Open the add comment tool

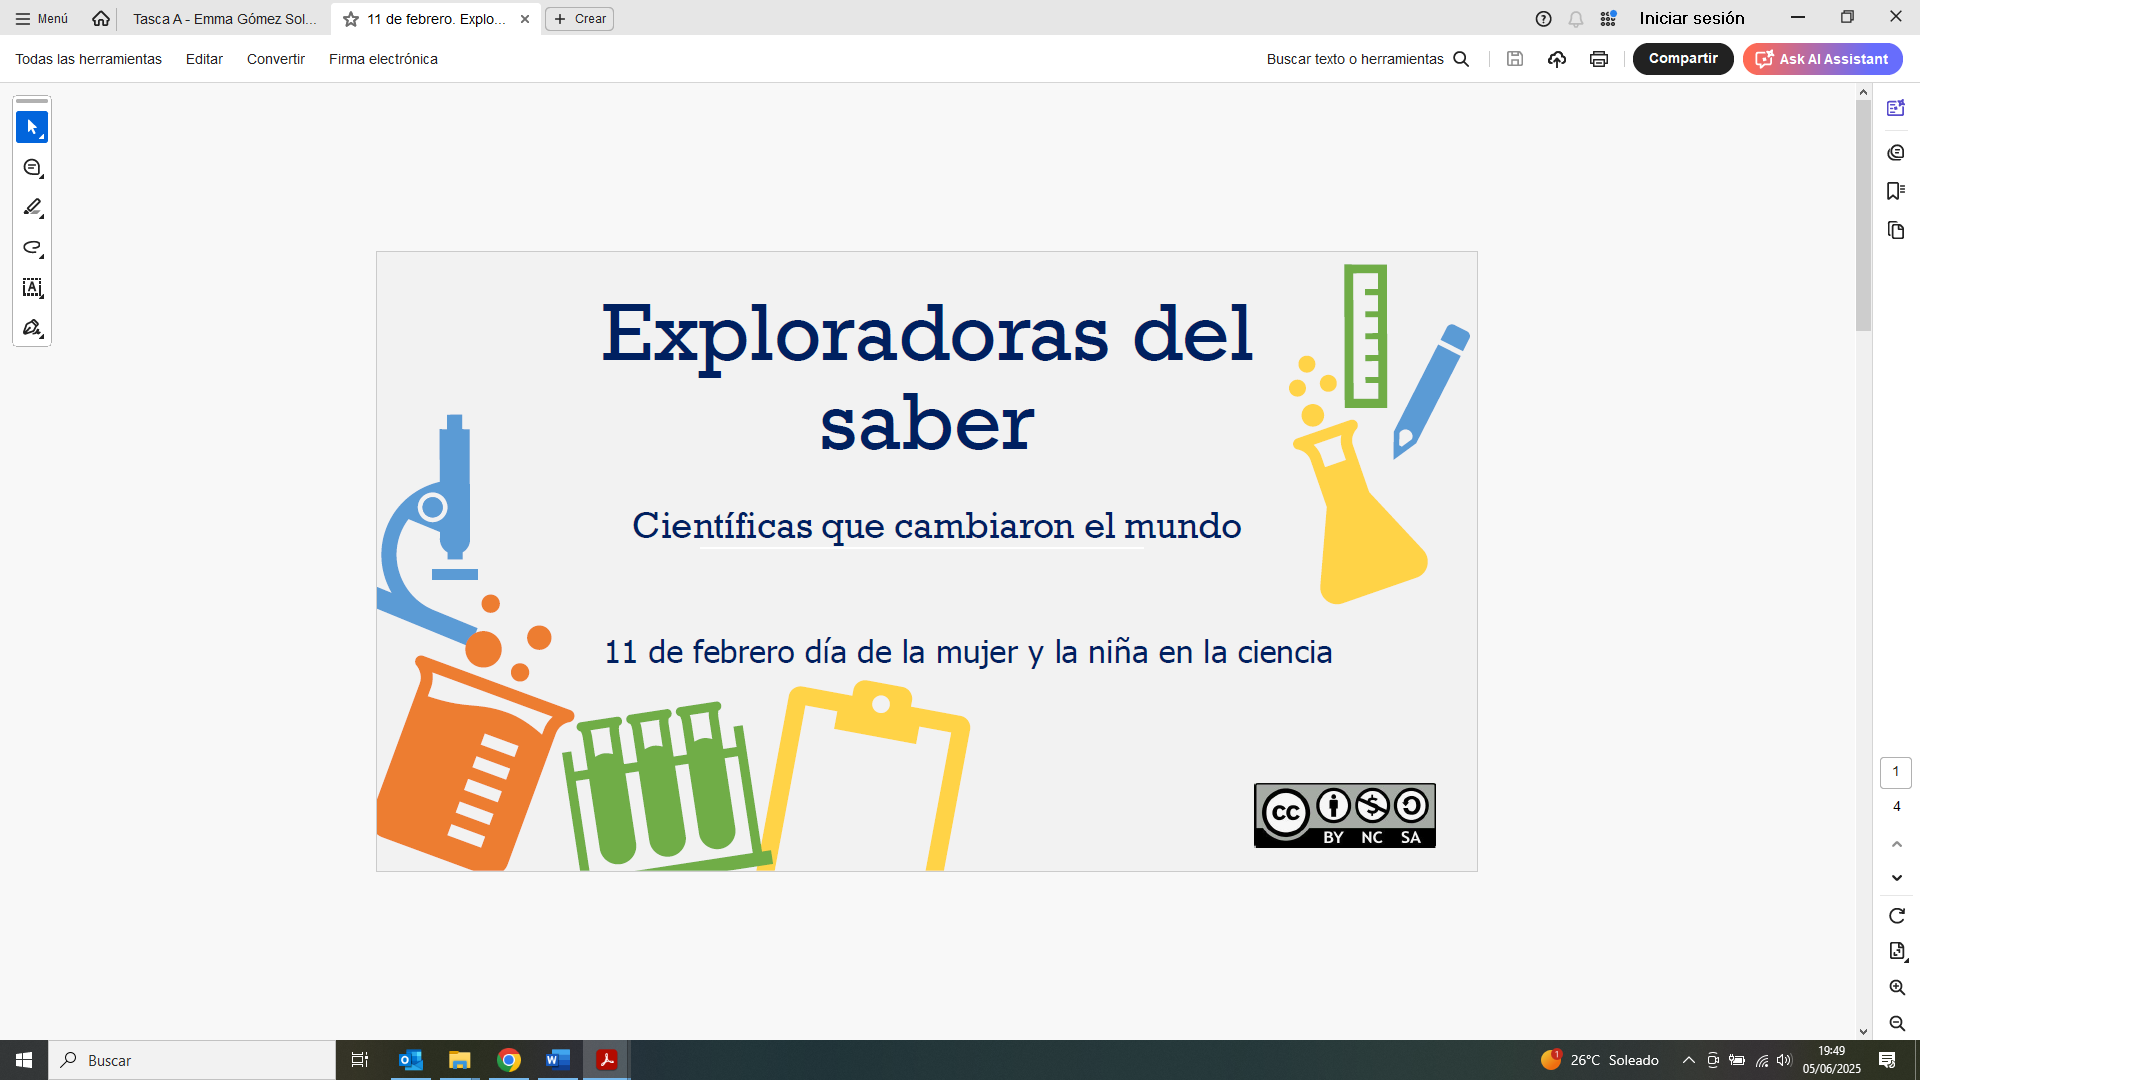pyautogui.click(x=32, y=168)
